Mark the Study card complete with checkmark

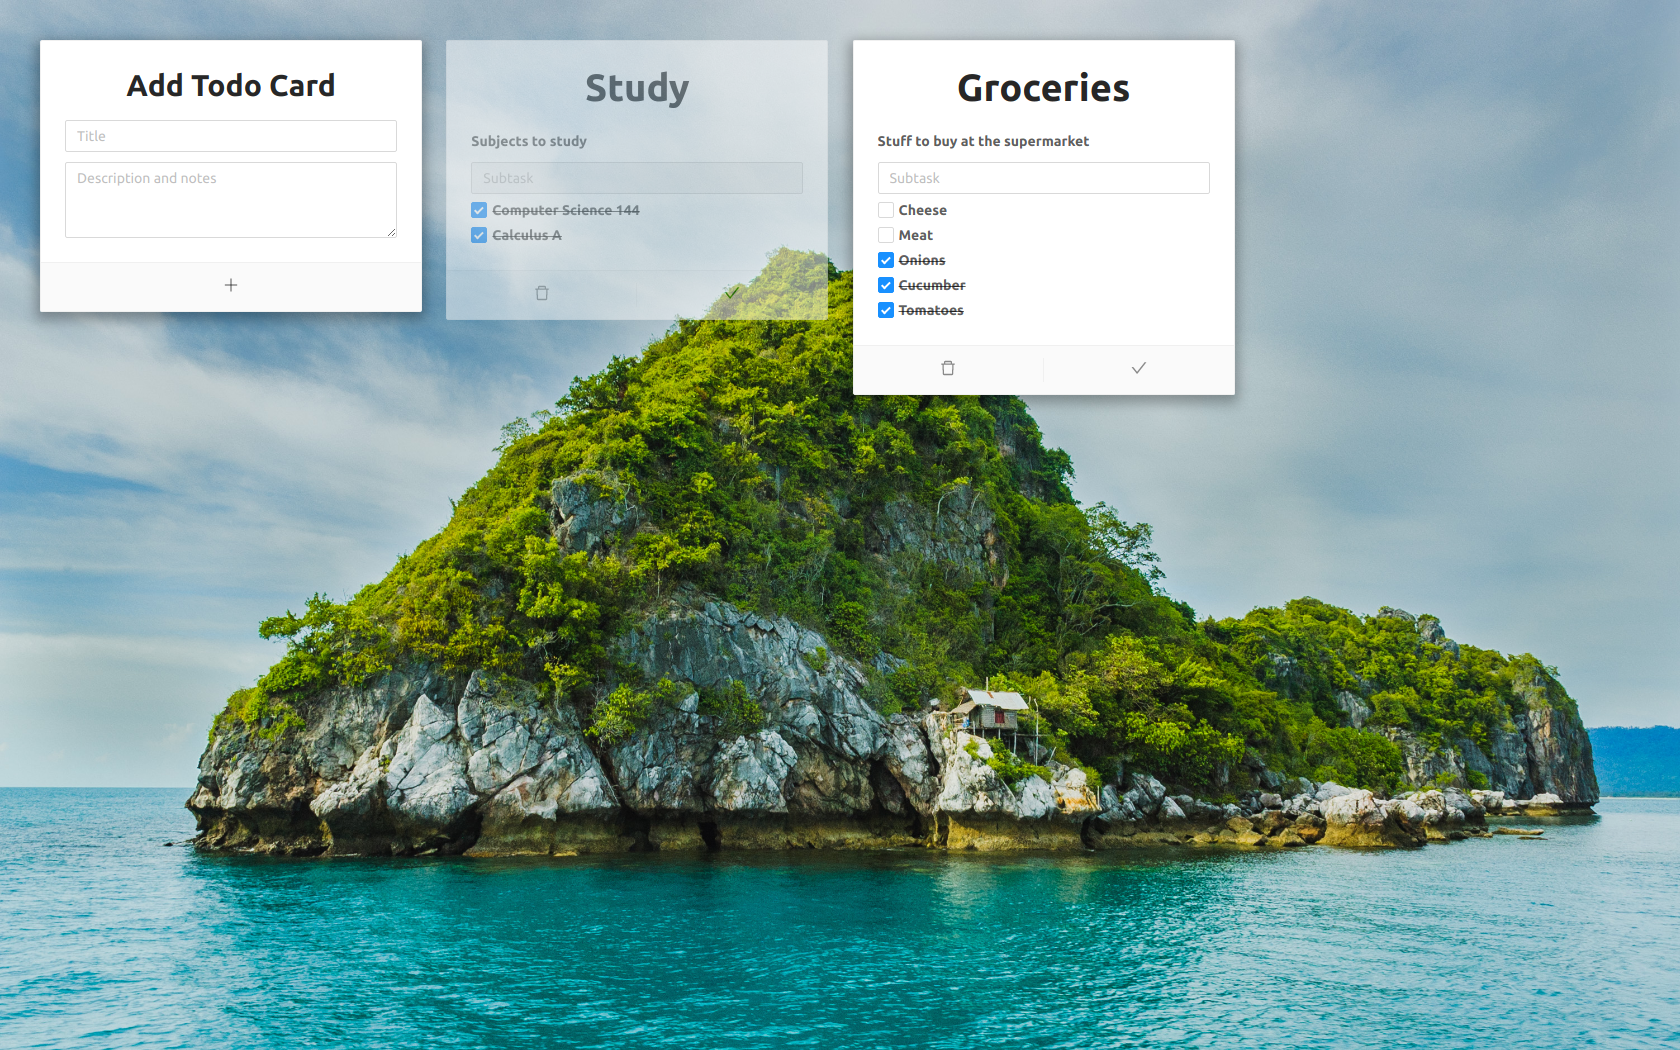coord(732,293)
